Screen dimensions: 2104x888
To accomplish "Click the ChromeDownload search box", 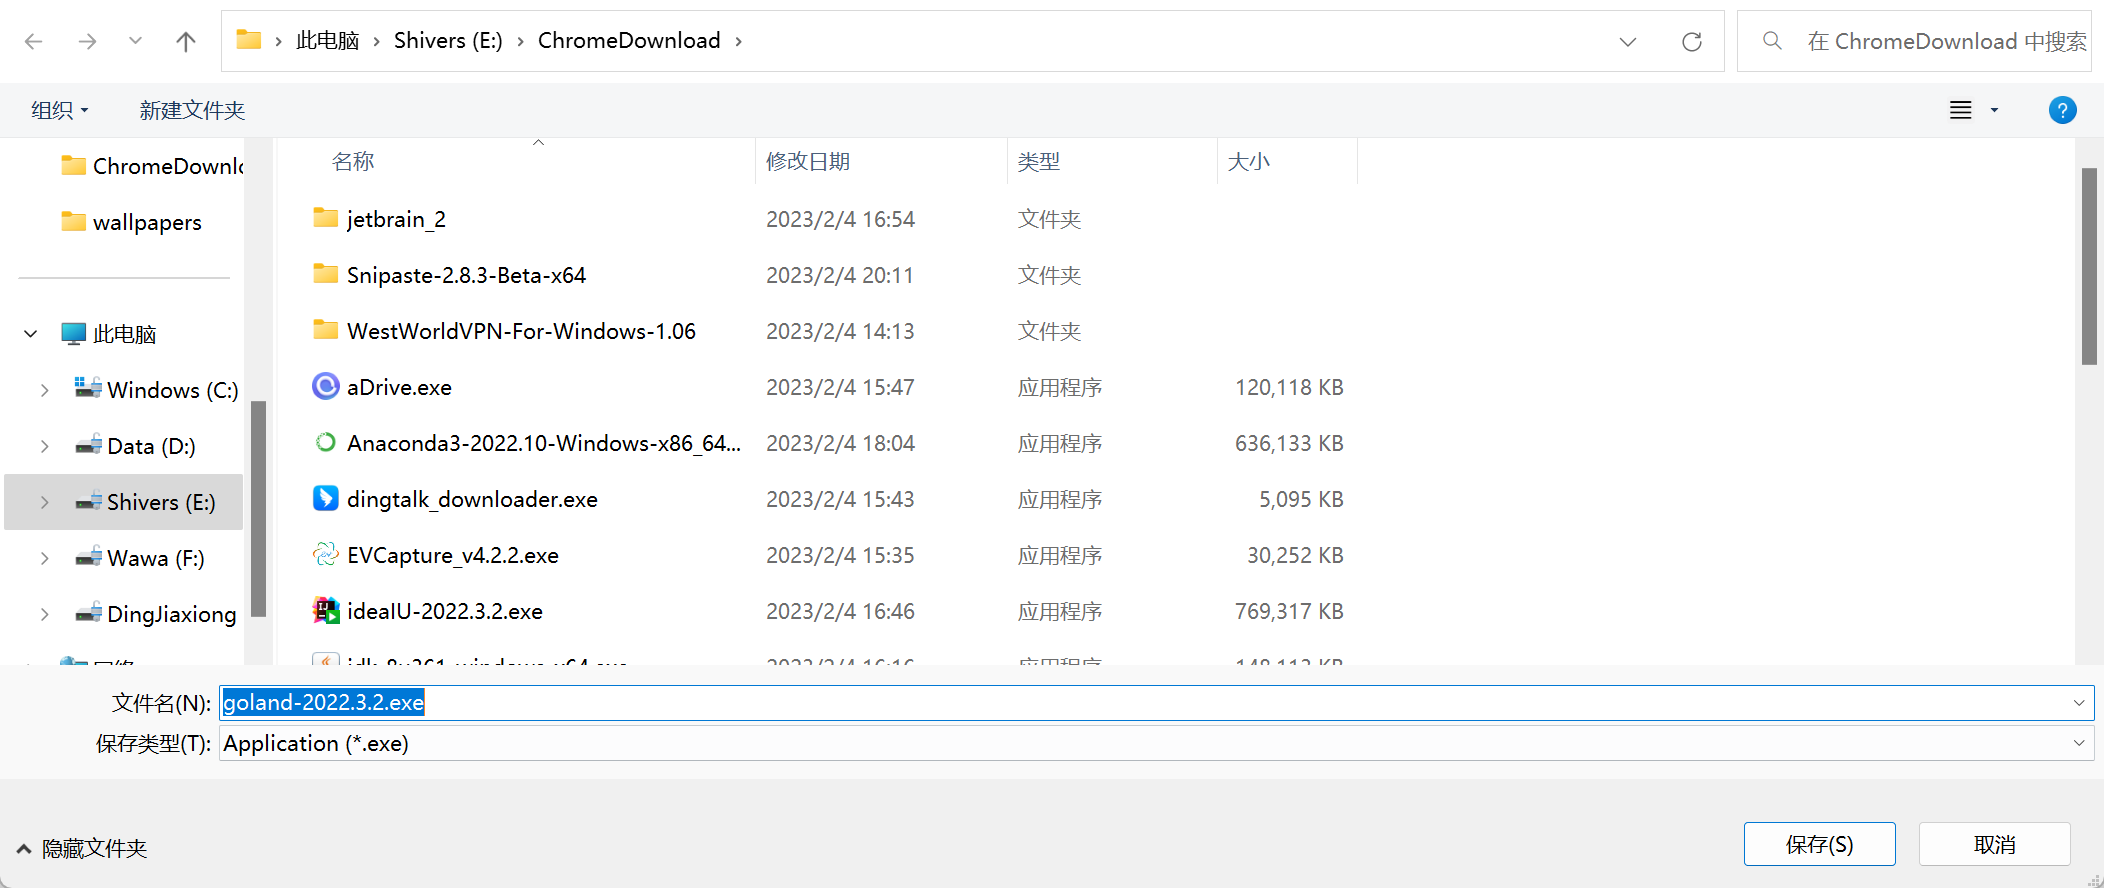I will pyautogui.click(x=1914, y=41).
